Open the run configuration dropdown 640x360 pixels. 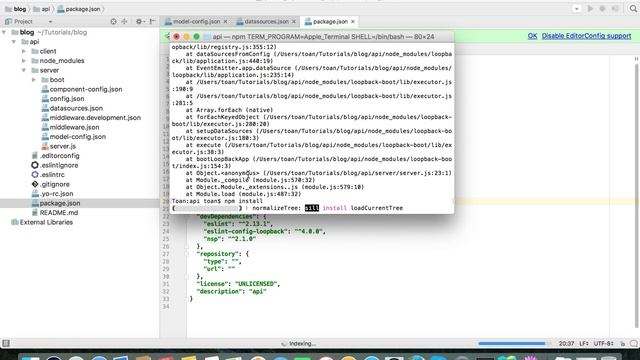point(576,9)
